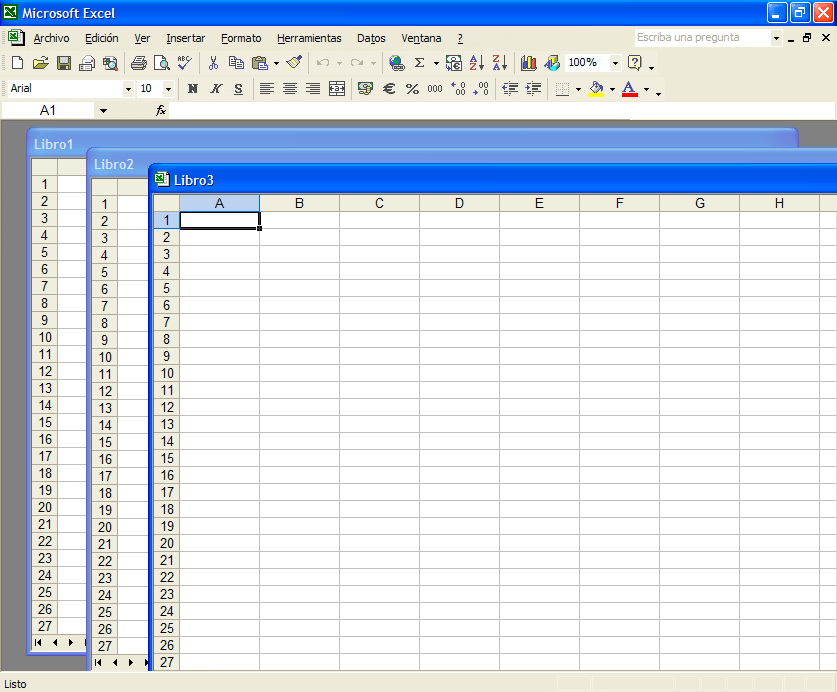Image resolution: width=837 pixels, height=692 pixels.
Task: Align text right
Action: tap(313, 89)
